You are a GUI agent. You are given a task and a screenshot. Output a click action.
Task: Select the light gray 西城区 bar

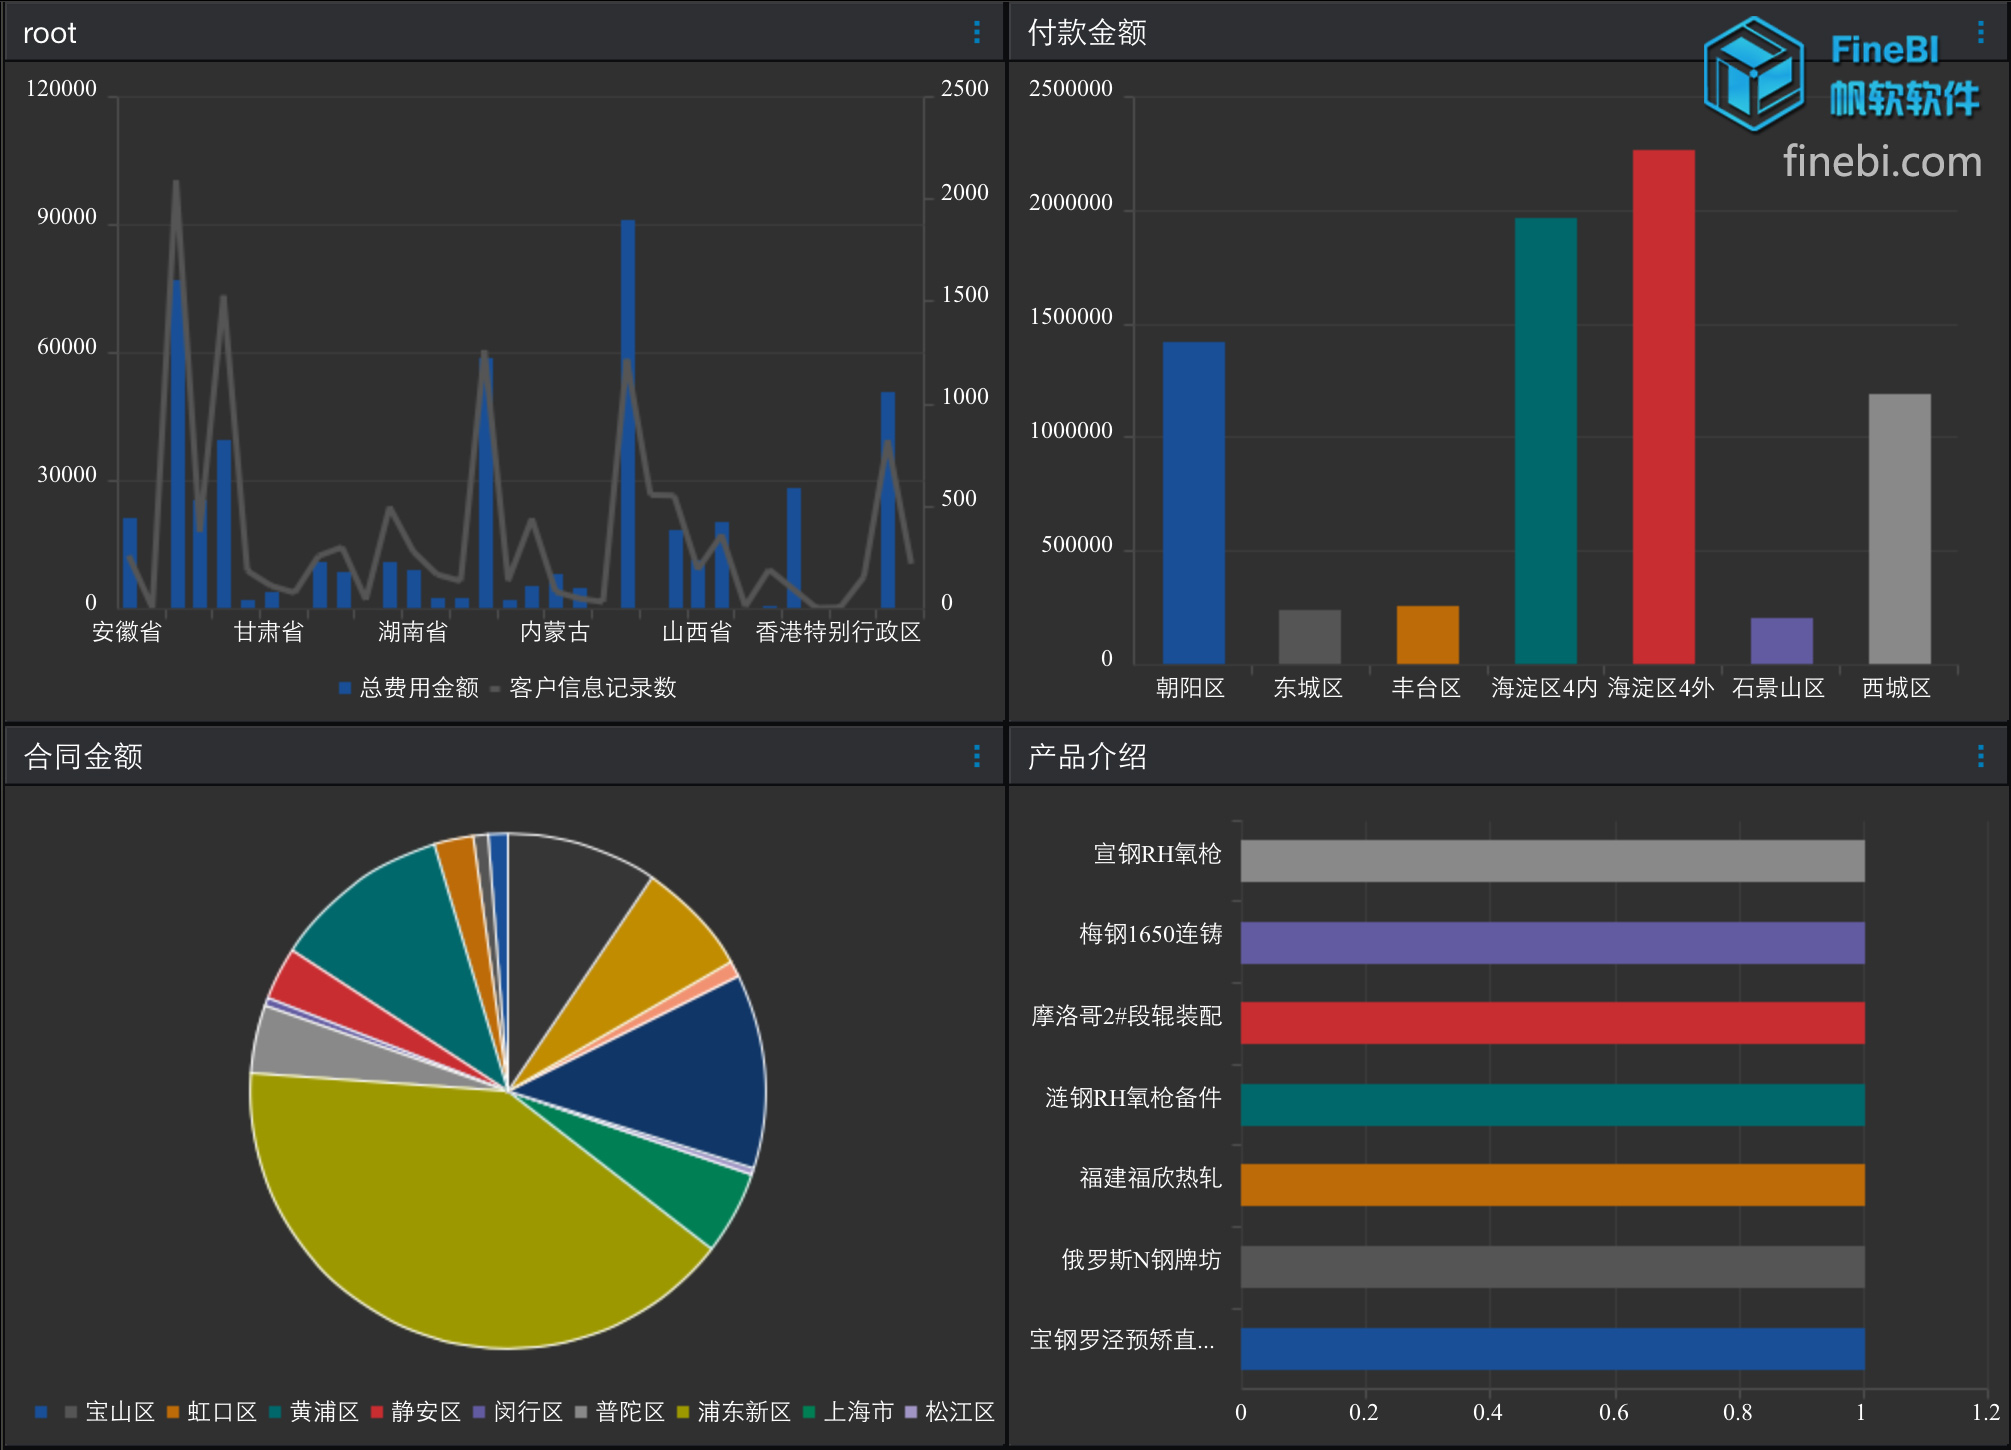[x=1899, y=528]
